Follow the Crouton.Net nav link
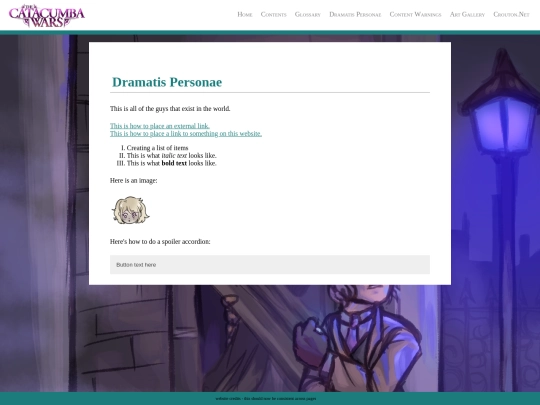The width and height of the screenshot is (540, 405). tap(511, 14)
